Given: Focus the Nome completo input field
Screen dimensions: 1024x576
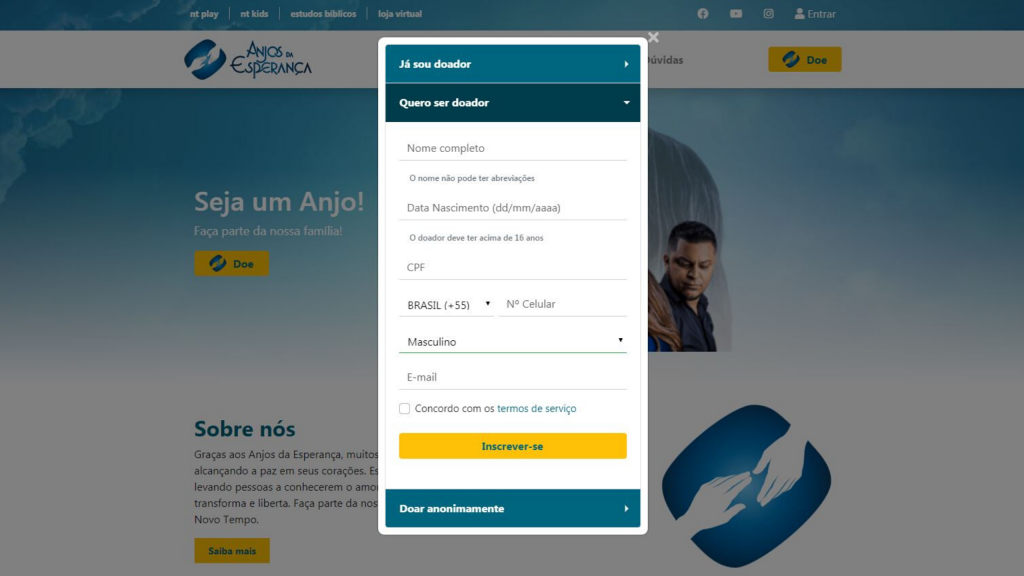Looking at the screenshot, I should click(513, 148).
